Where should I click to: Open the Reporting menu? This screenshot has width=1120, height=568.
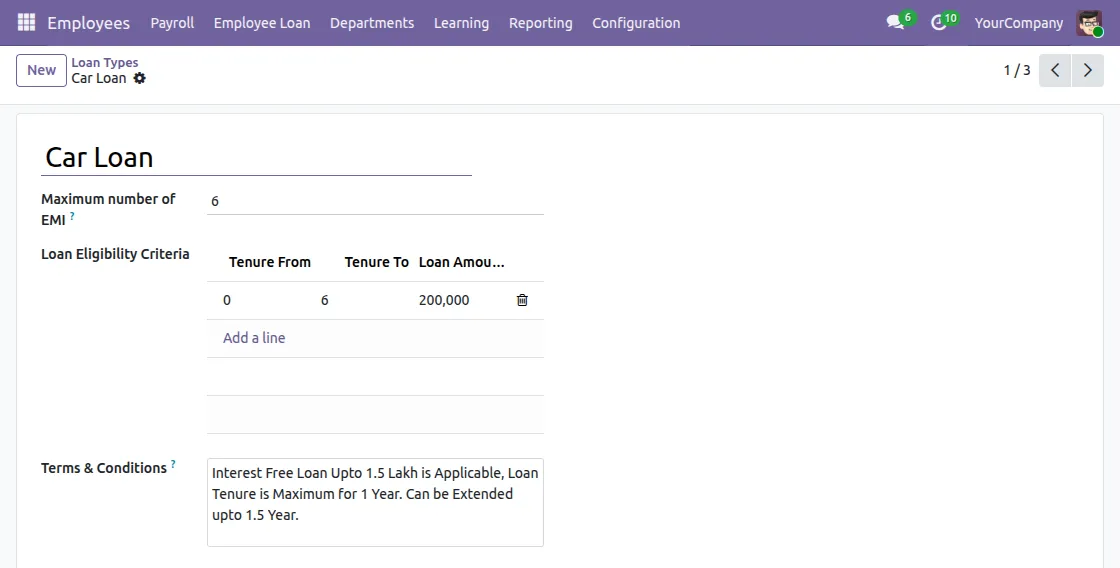tap(541, 23)
